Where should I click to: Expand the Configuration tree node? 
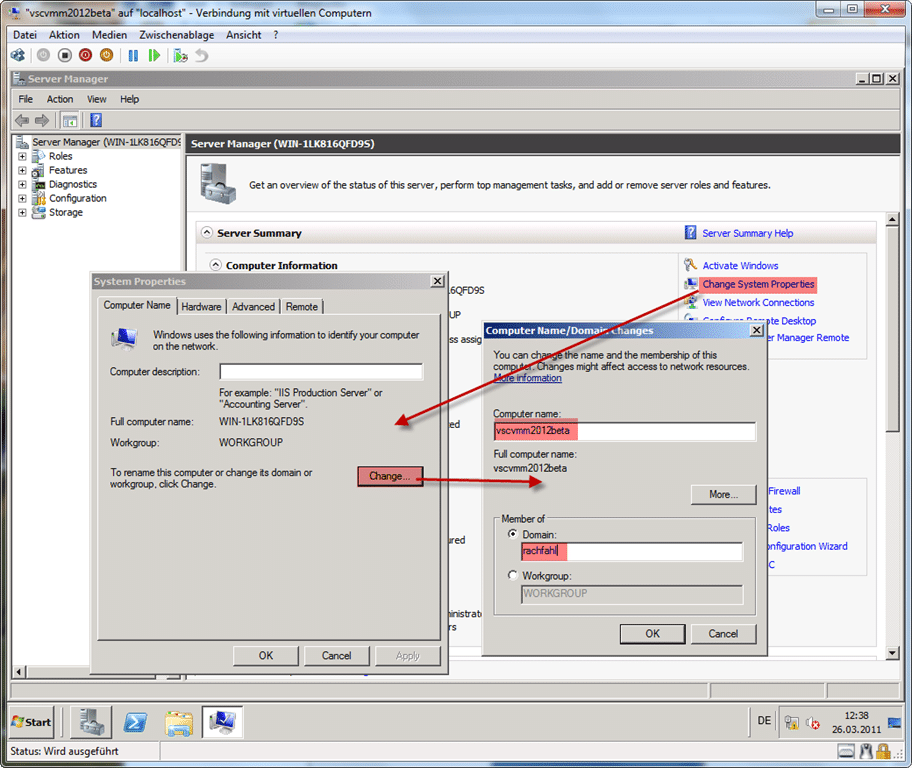(22, 198)
